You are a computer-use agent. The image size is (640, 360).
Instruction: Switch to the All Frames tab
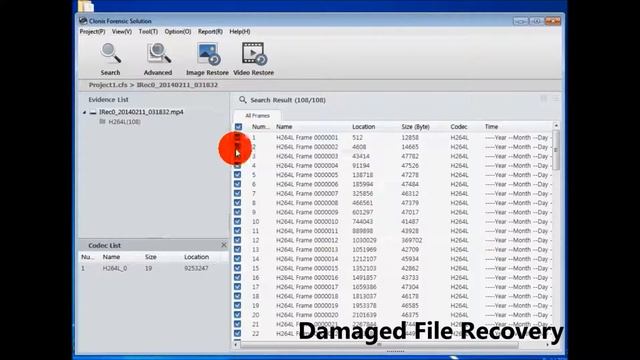(257, 116)
